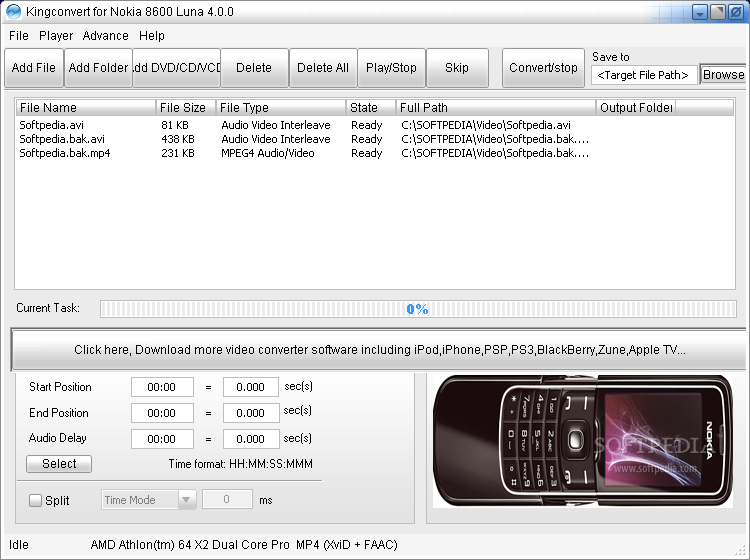Click the Delete All button
Screen dimensions: 750x560
[323, 68]
